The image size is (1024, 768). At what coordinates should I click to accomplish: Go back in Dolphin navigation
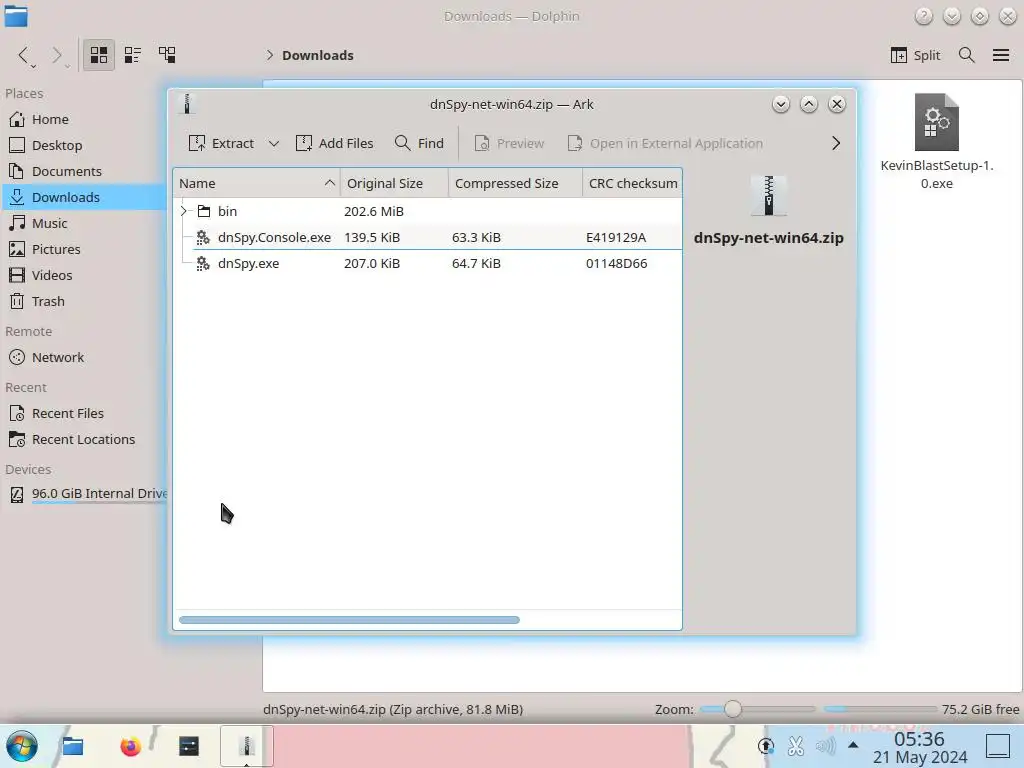(x=25, y=56)
